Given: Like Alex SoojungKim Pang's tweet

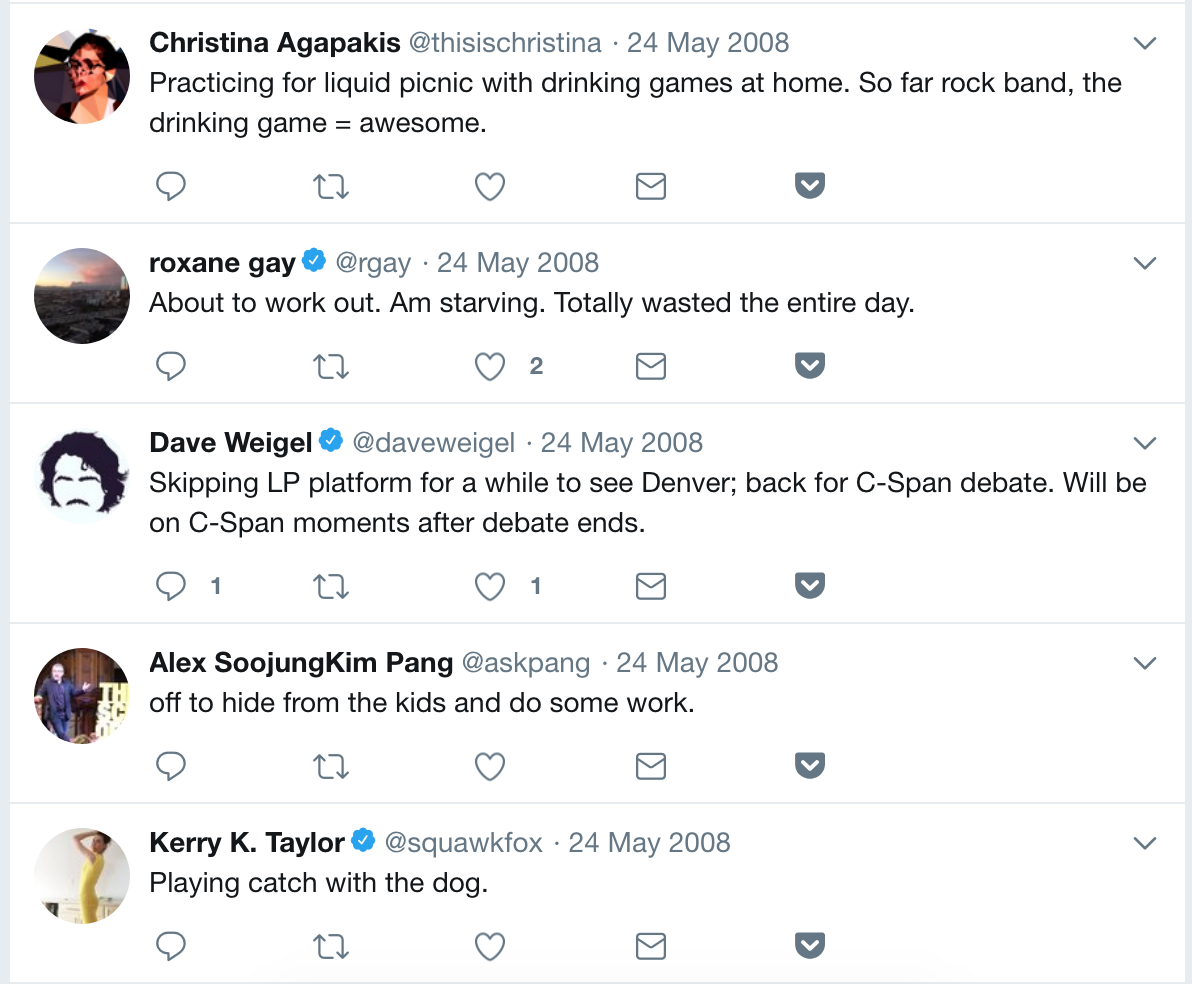Looking at the screenshot, I should coord(490,767).
